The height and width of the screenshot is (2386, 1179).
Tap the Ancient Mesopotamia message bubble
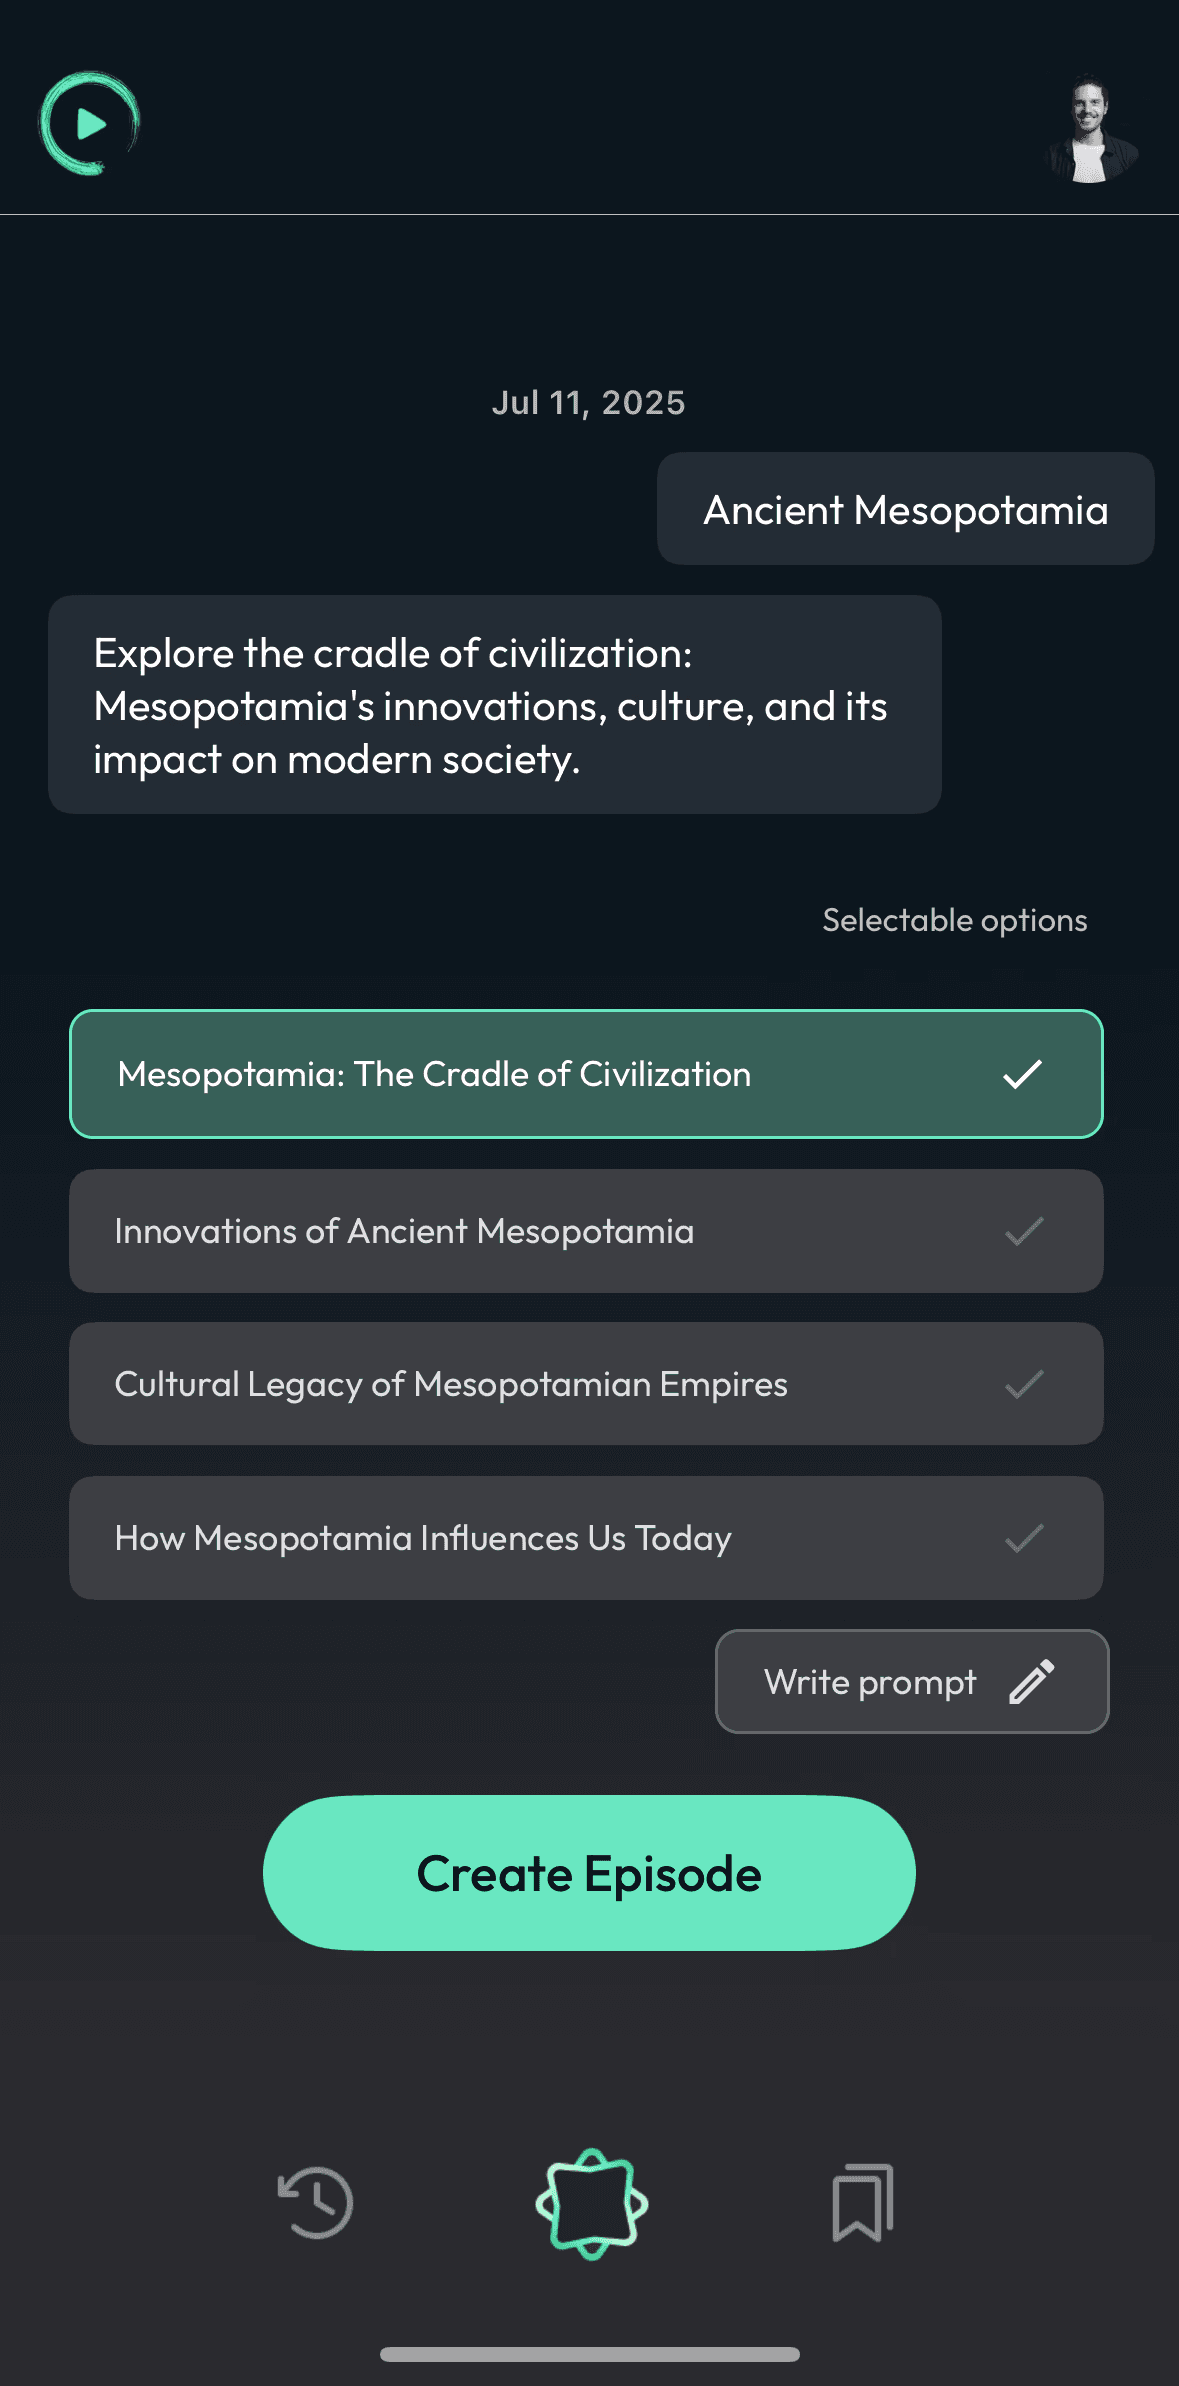pos(906,509)
